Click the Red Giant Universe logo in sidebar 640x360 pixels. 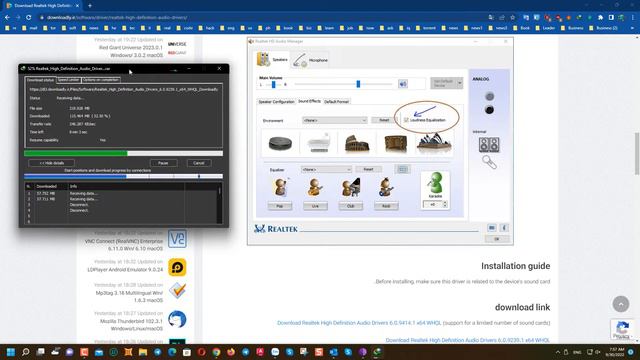177,48
